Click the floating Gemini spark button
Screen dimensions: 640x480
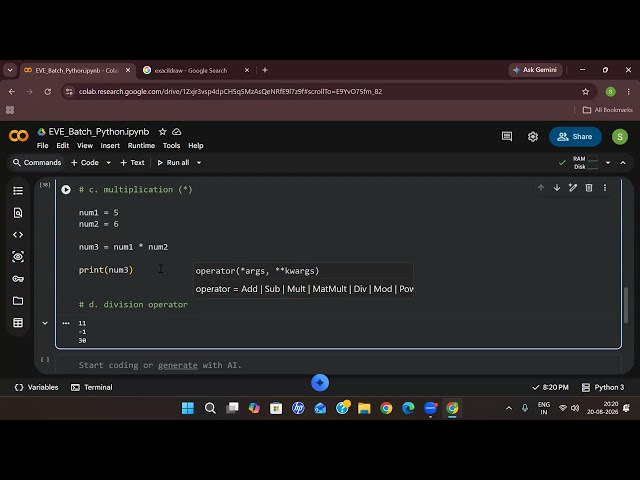point(320,383)
